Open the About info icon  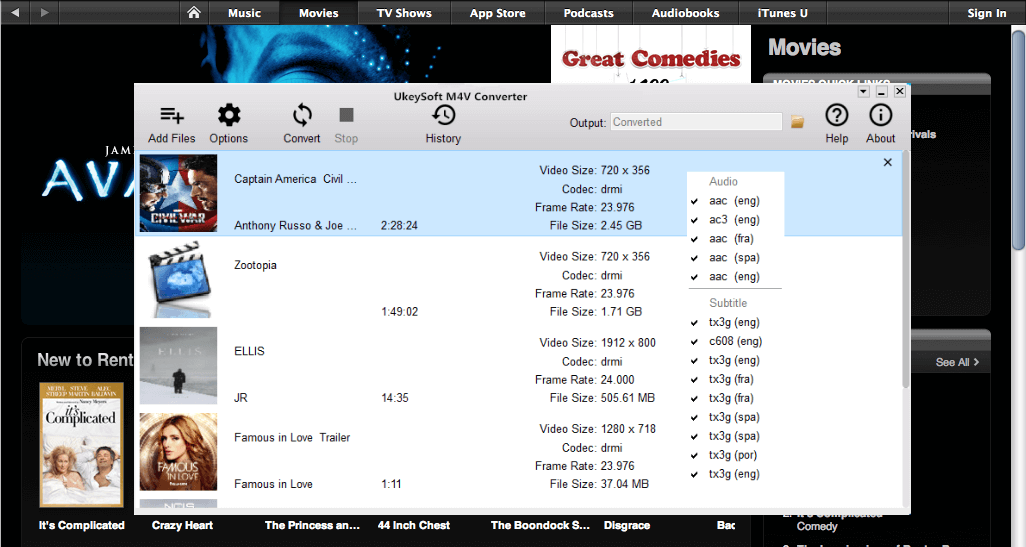[x=880, y=116]
